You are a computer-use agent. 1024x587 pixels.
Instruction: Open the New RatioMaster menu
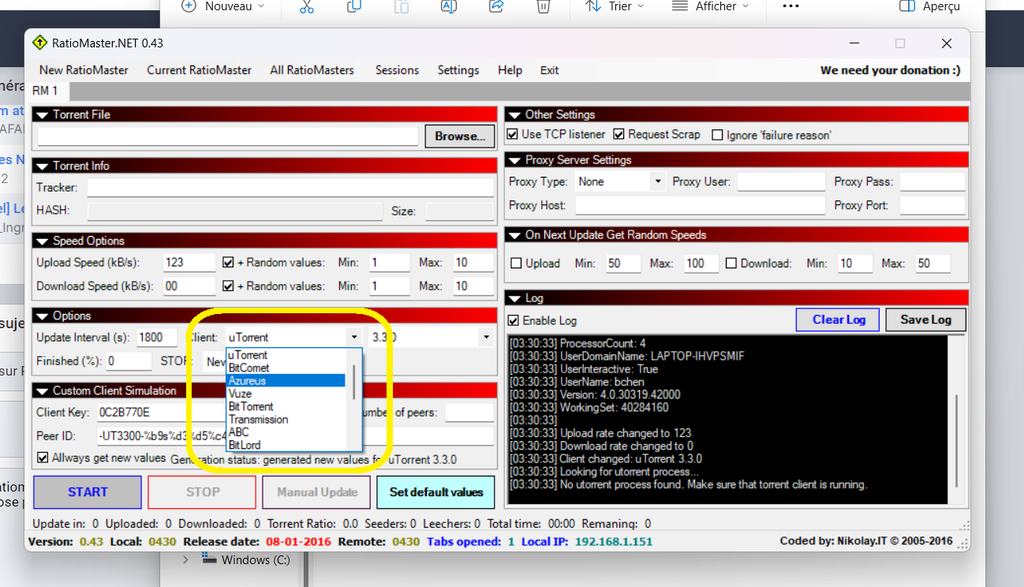tap(84, 71)
